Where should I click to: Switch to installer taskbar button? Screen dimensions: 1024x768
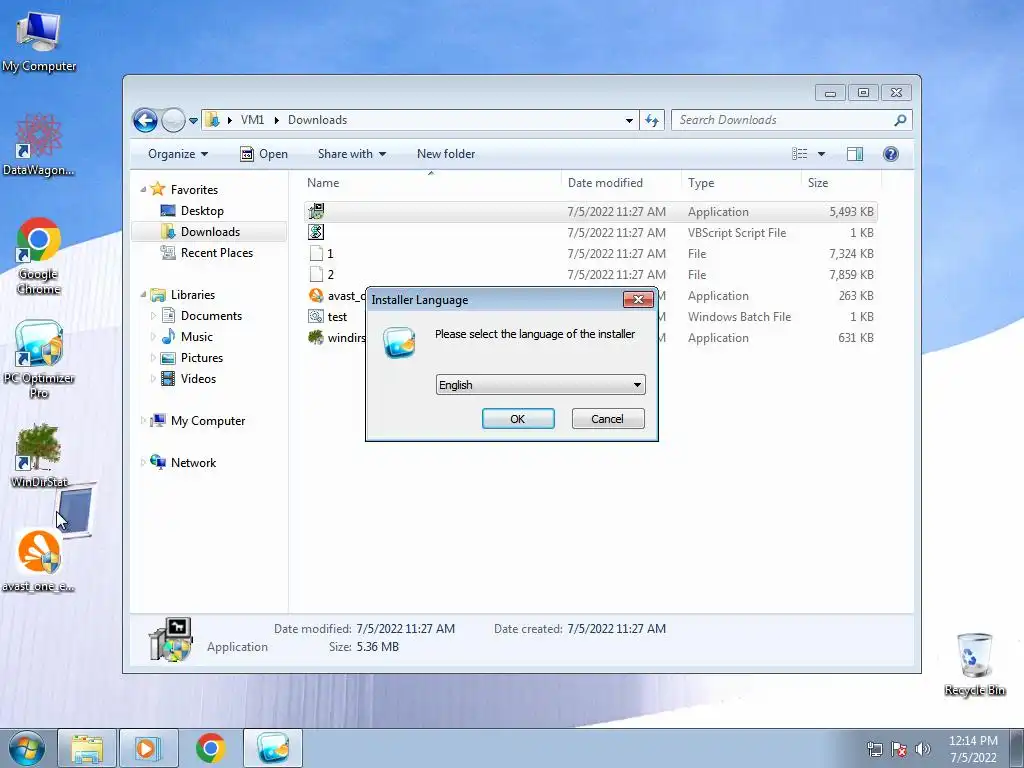272,748
